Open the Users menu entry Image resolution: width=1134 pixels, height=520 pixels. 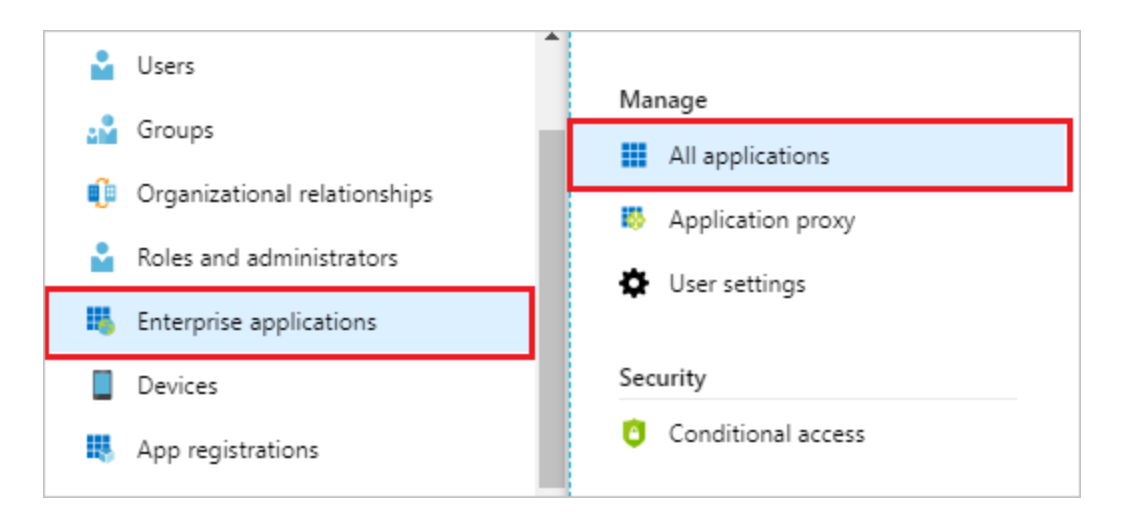point(166,66)
